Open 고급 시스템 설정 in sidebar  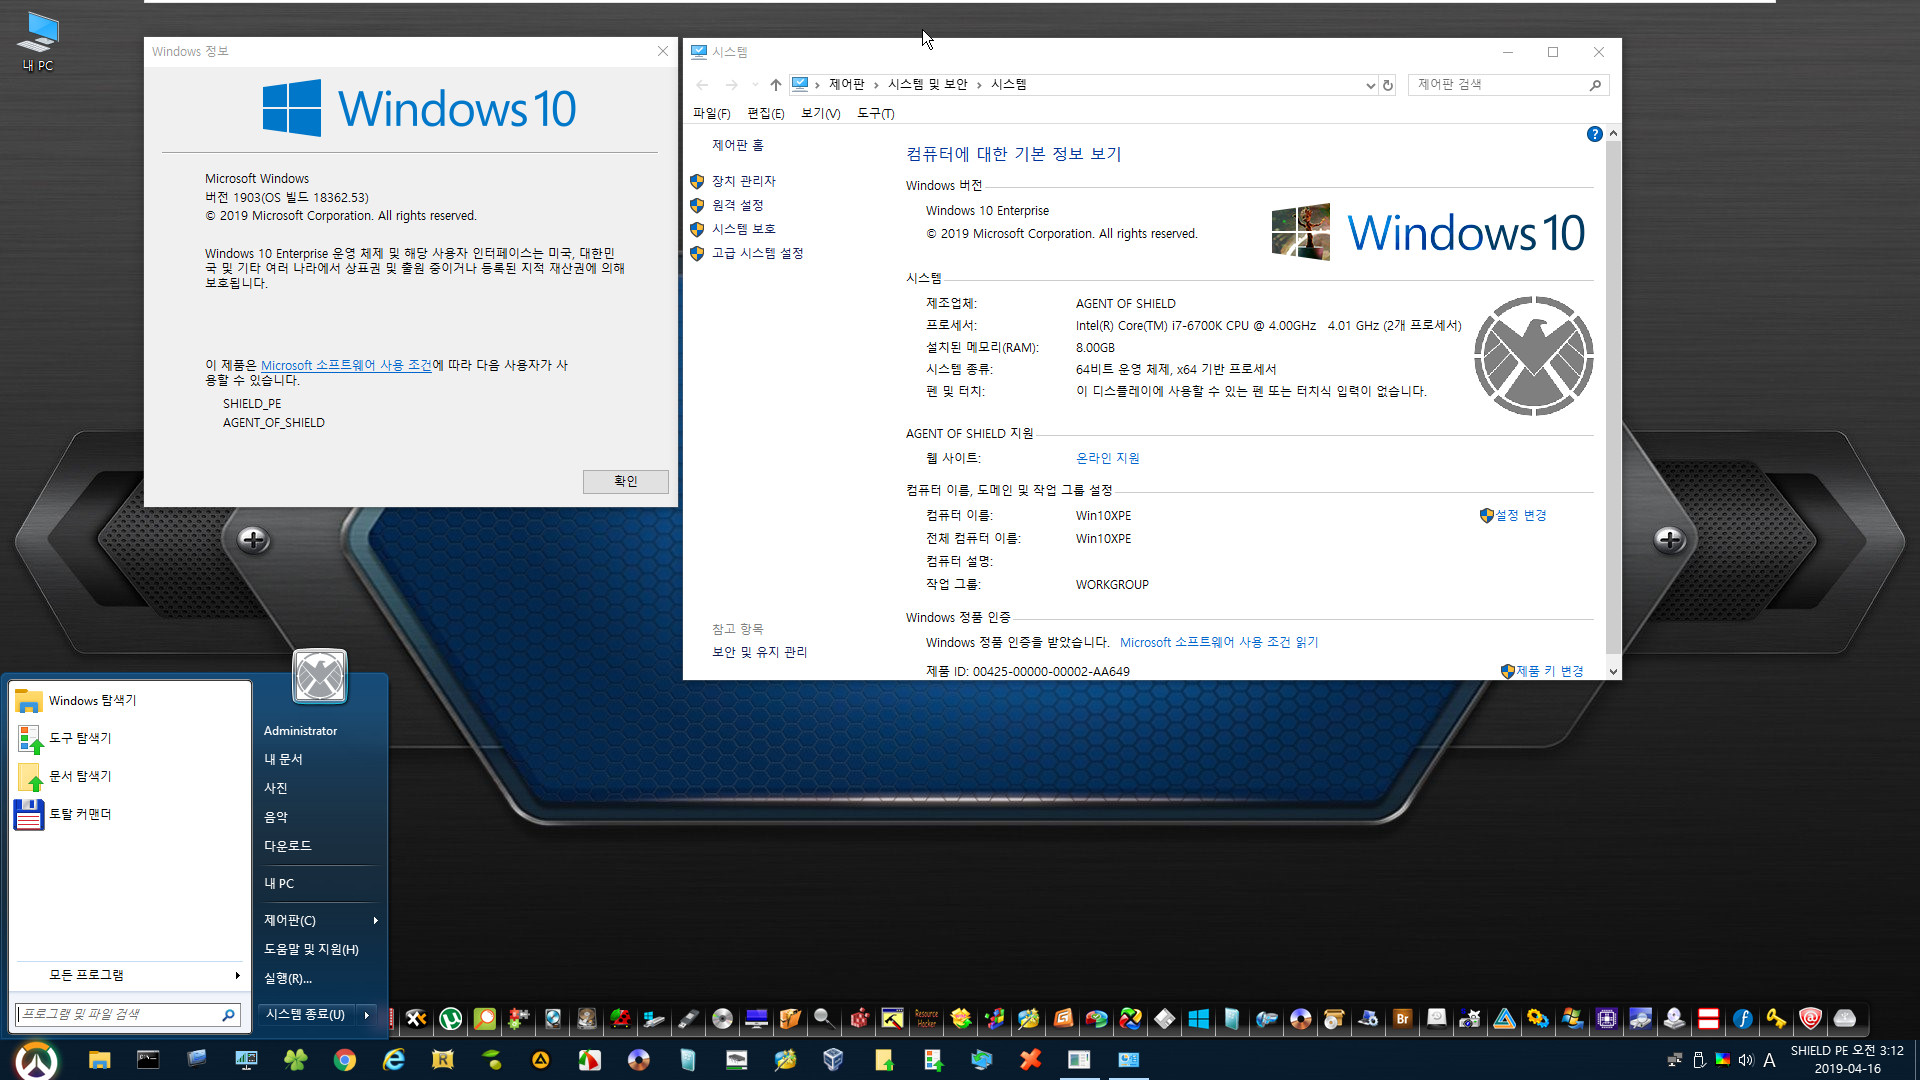757,253
